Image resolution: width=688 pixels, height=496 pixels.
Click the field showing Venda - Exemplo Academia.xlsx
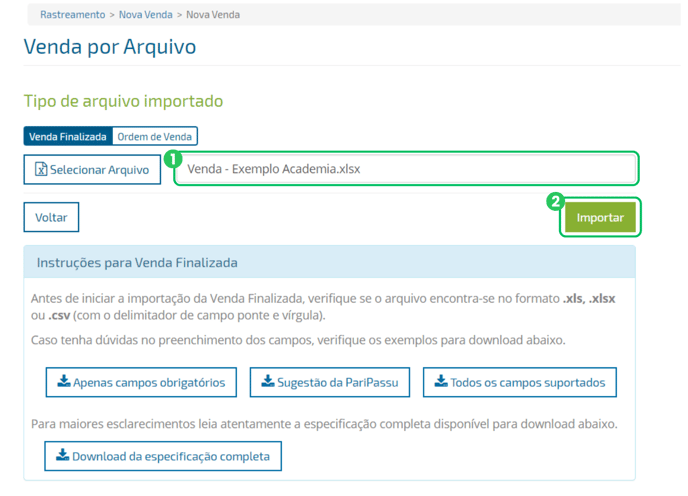coord(405,169)
